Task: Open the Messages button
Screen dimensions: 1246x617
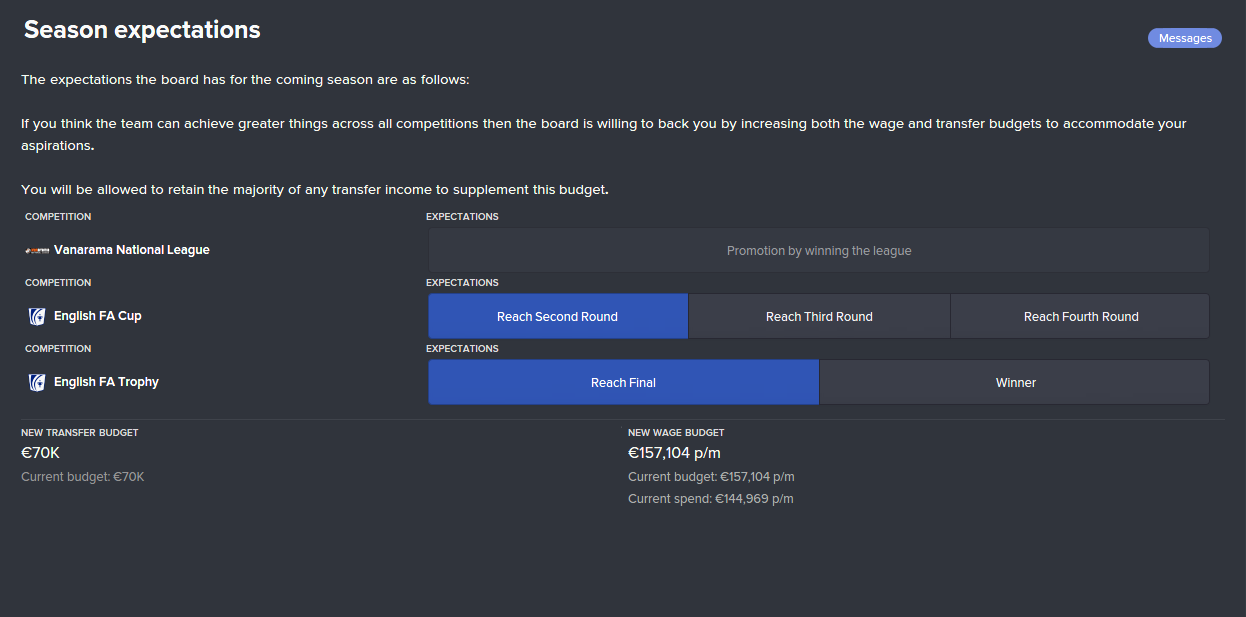Action: point(1184,38)
